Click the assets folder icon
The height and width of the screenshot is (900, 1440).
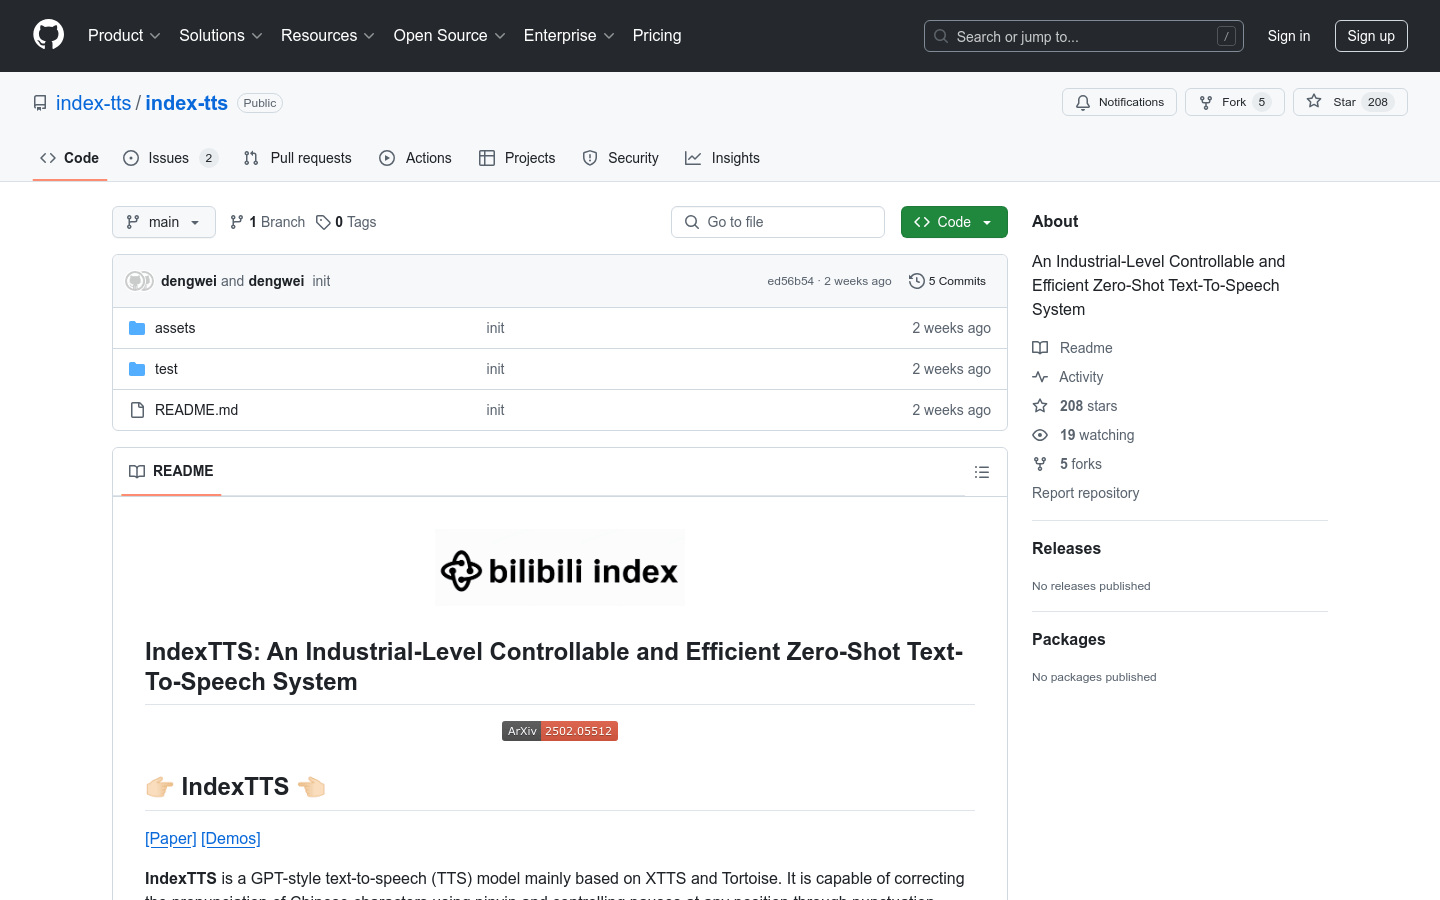tap(137, 328)
